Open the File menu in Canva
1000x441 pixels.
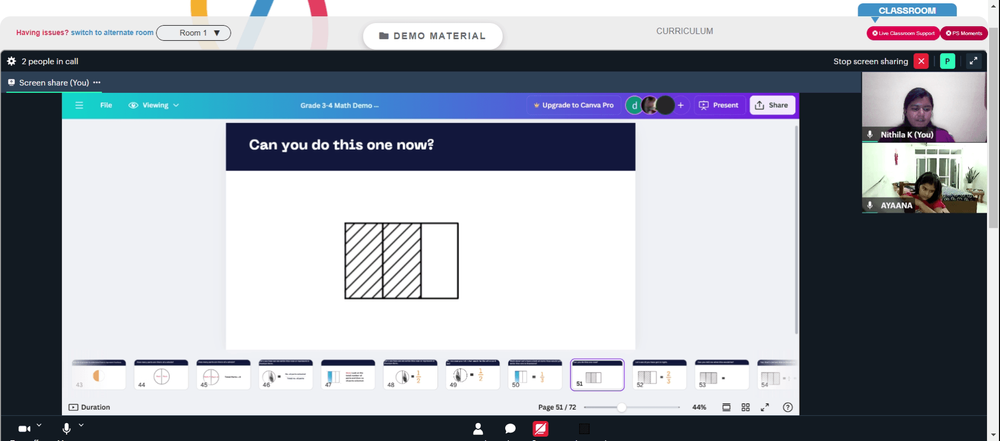[106, 105]
